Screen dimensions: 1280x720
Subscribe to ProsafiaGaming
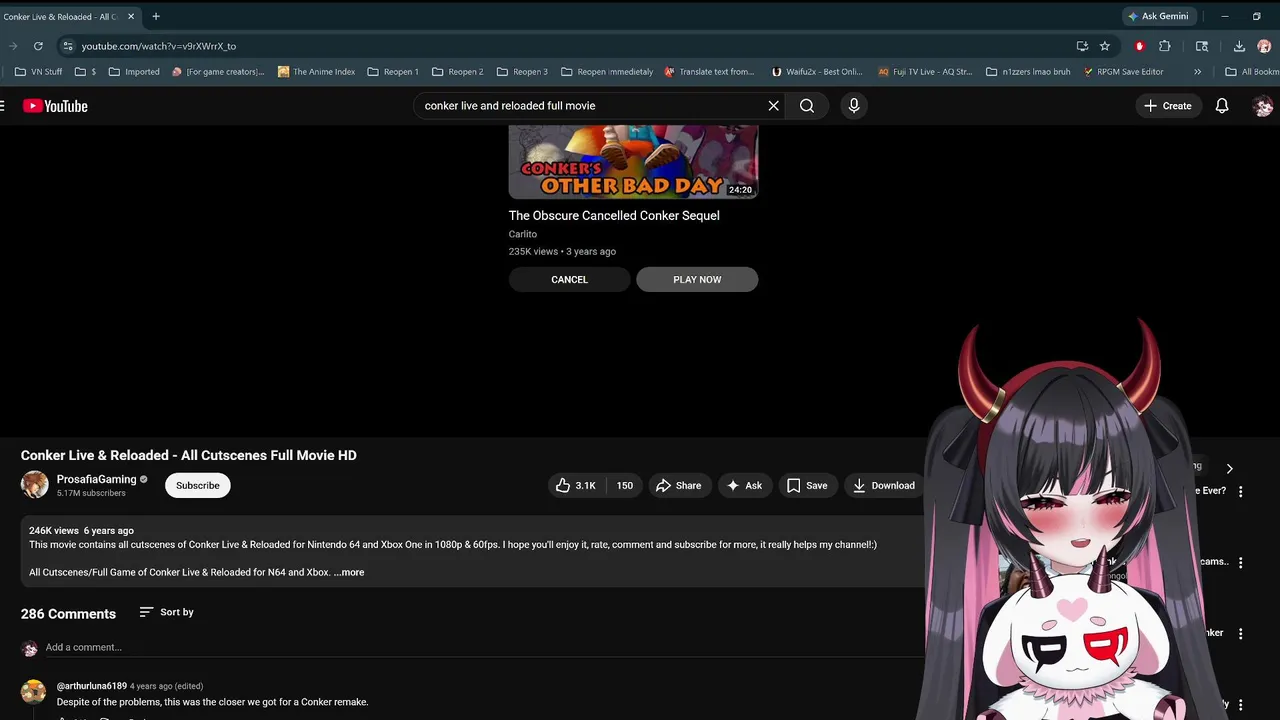(x=197, y=485)
